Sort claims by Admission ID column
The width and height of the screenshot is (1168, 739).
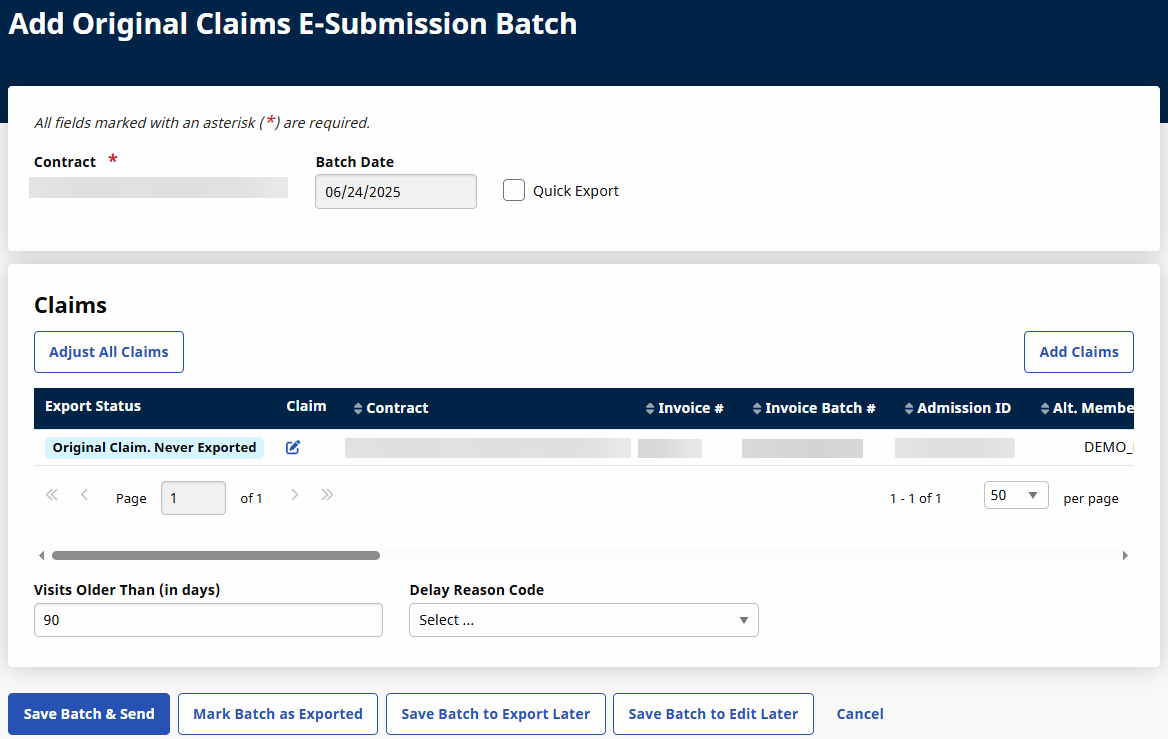[x=963, y=408]
